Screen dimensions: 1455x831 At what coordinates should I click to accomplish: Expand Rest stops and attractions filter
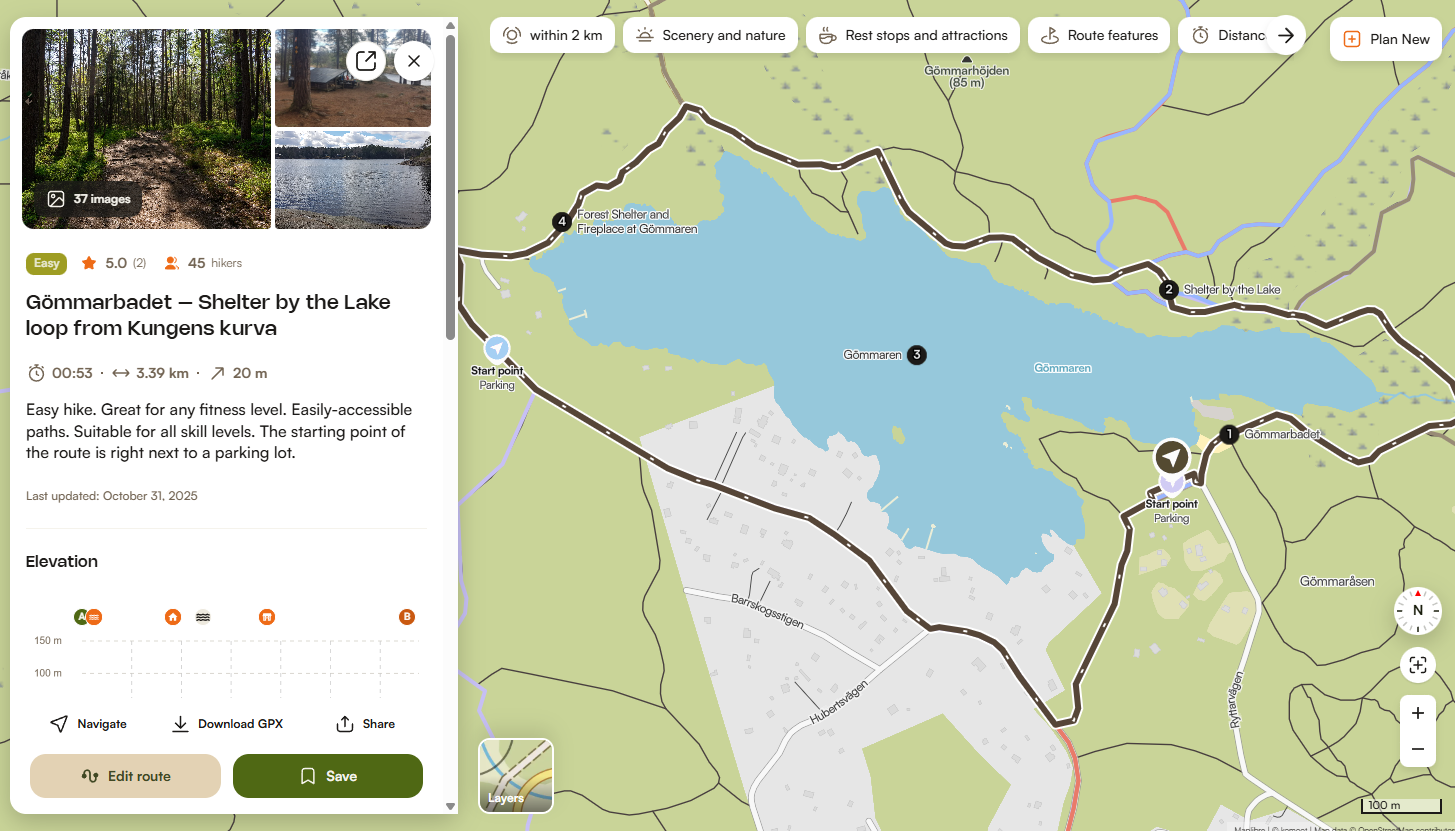click(912, 35)
